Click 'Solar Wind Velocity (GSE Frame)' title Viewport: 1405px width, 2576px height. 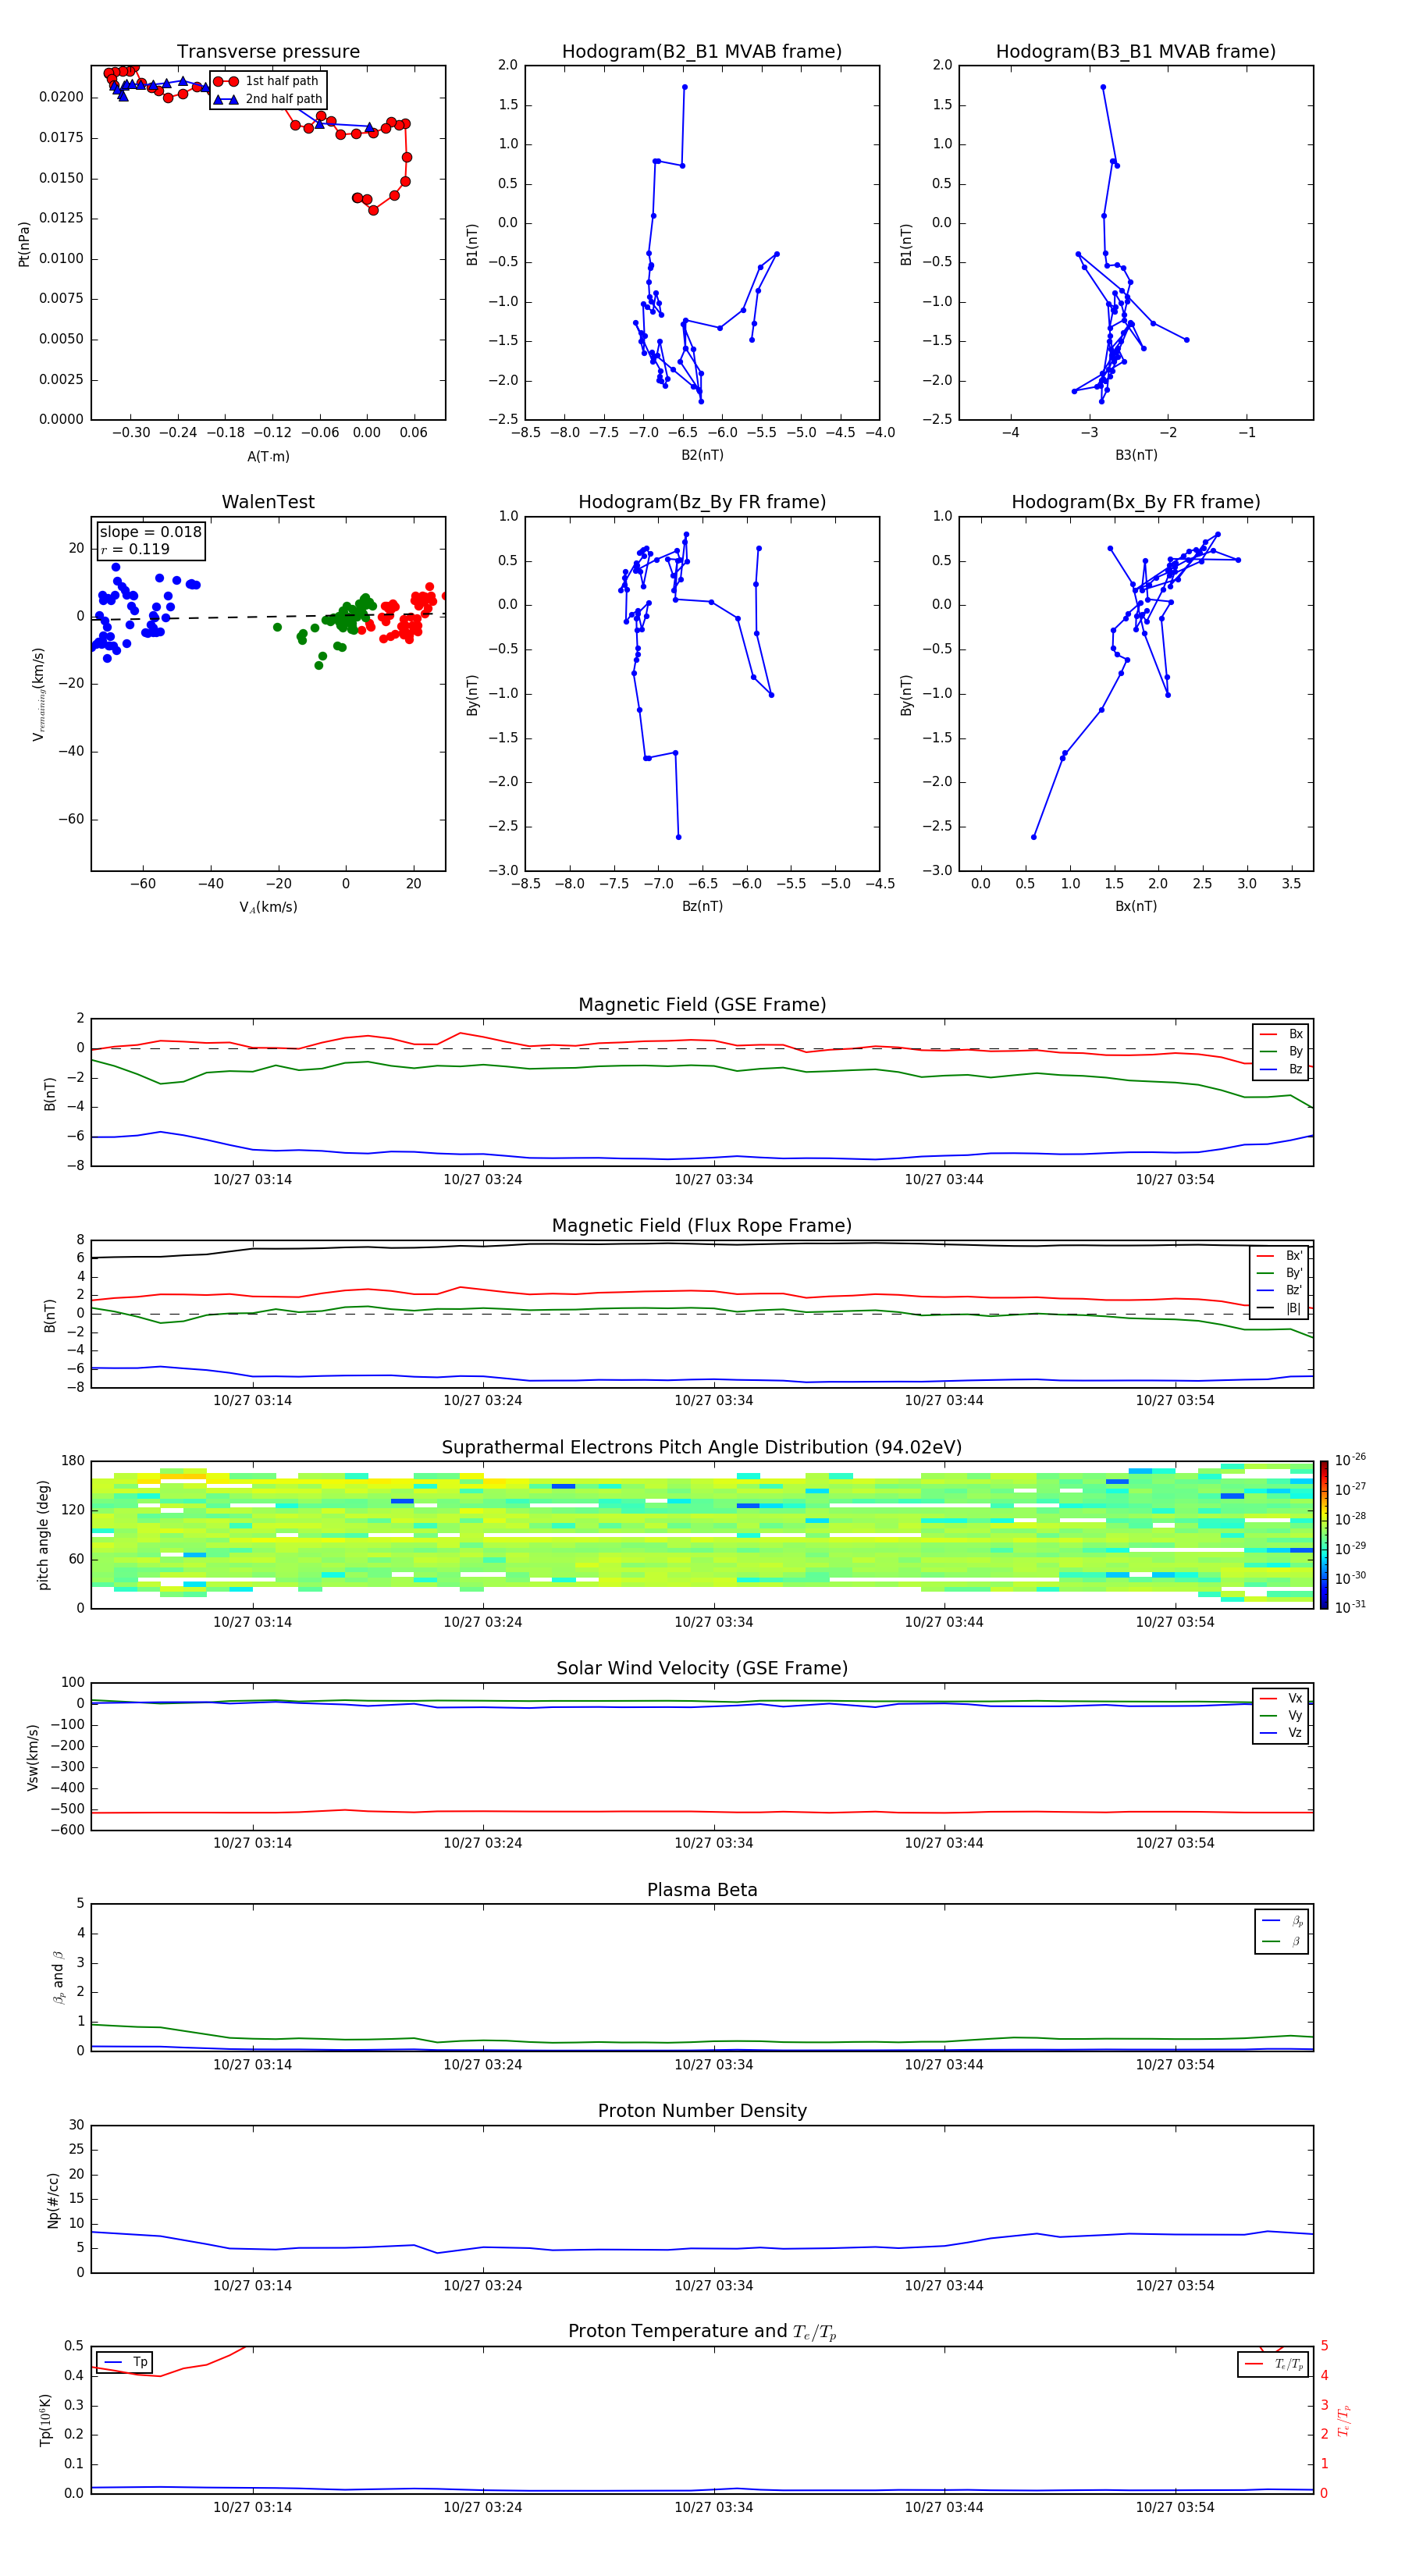pyautogui.click(x=702, y=1668)
